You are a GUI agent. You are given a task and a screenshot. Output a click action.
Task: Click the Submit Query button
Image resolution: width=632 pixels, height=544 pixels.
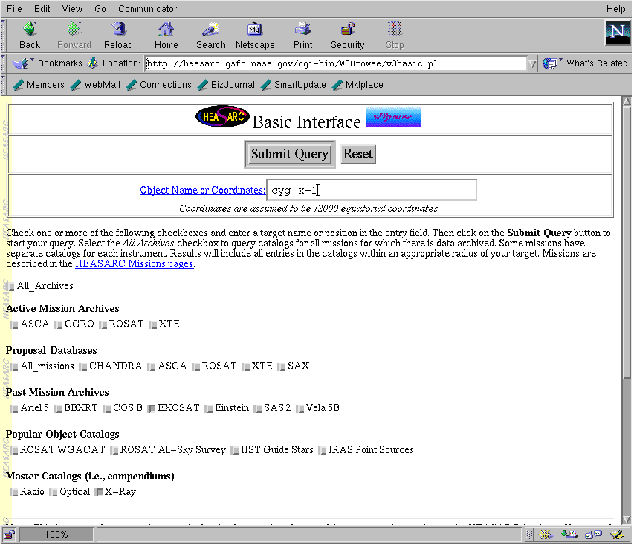pos(289,154)
